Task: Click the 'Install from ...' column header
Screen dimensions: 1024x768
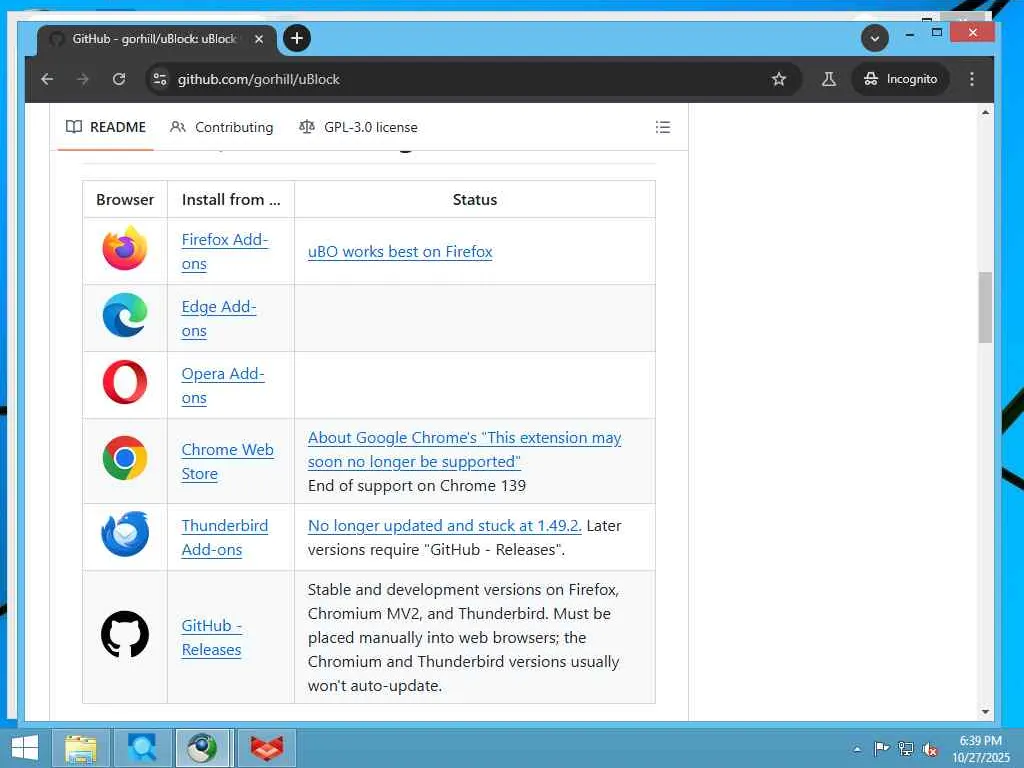Action: 231,199
